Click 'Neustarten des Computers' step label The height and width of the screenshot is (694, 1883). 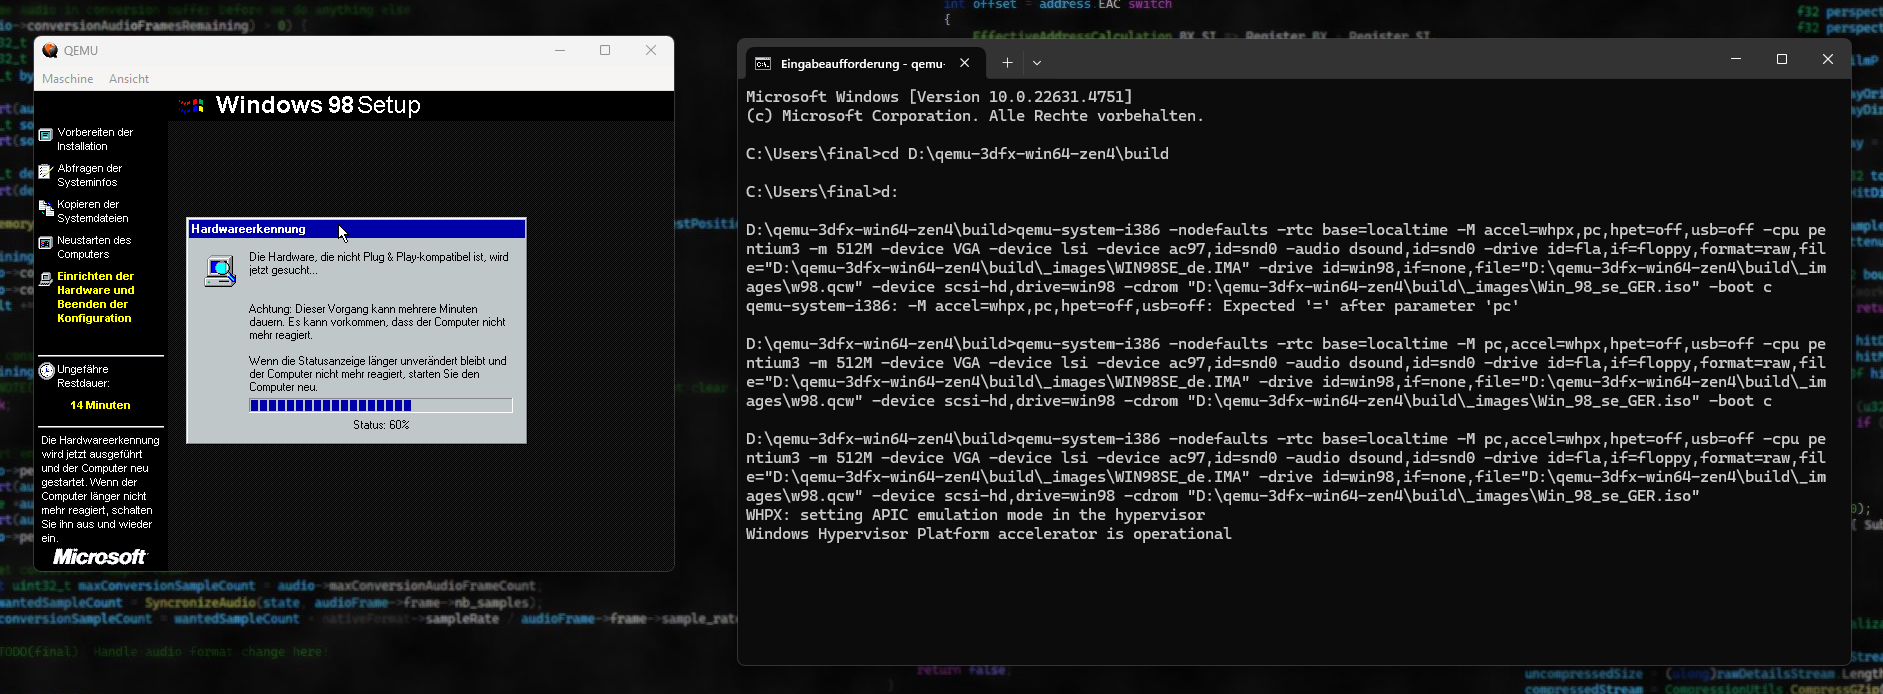click(x=94, y=247)
